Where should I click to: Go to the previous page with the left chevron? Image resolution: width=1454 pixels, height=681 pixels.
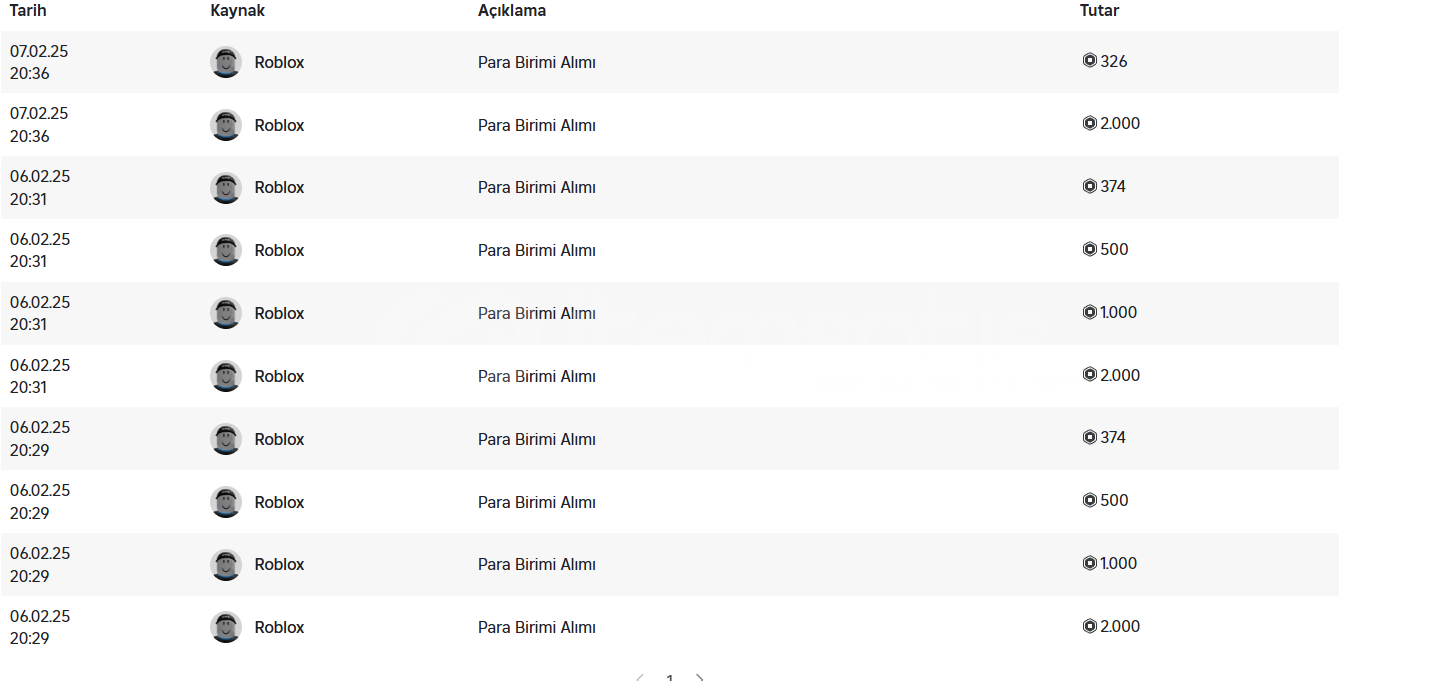point(640,678)
